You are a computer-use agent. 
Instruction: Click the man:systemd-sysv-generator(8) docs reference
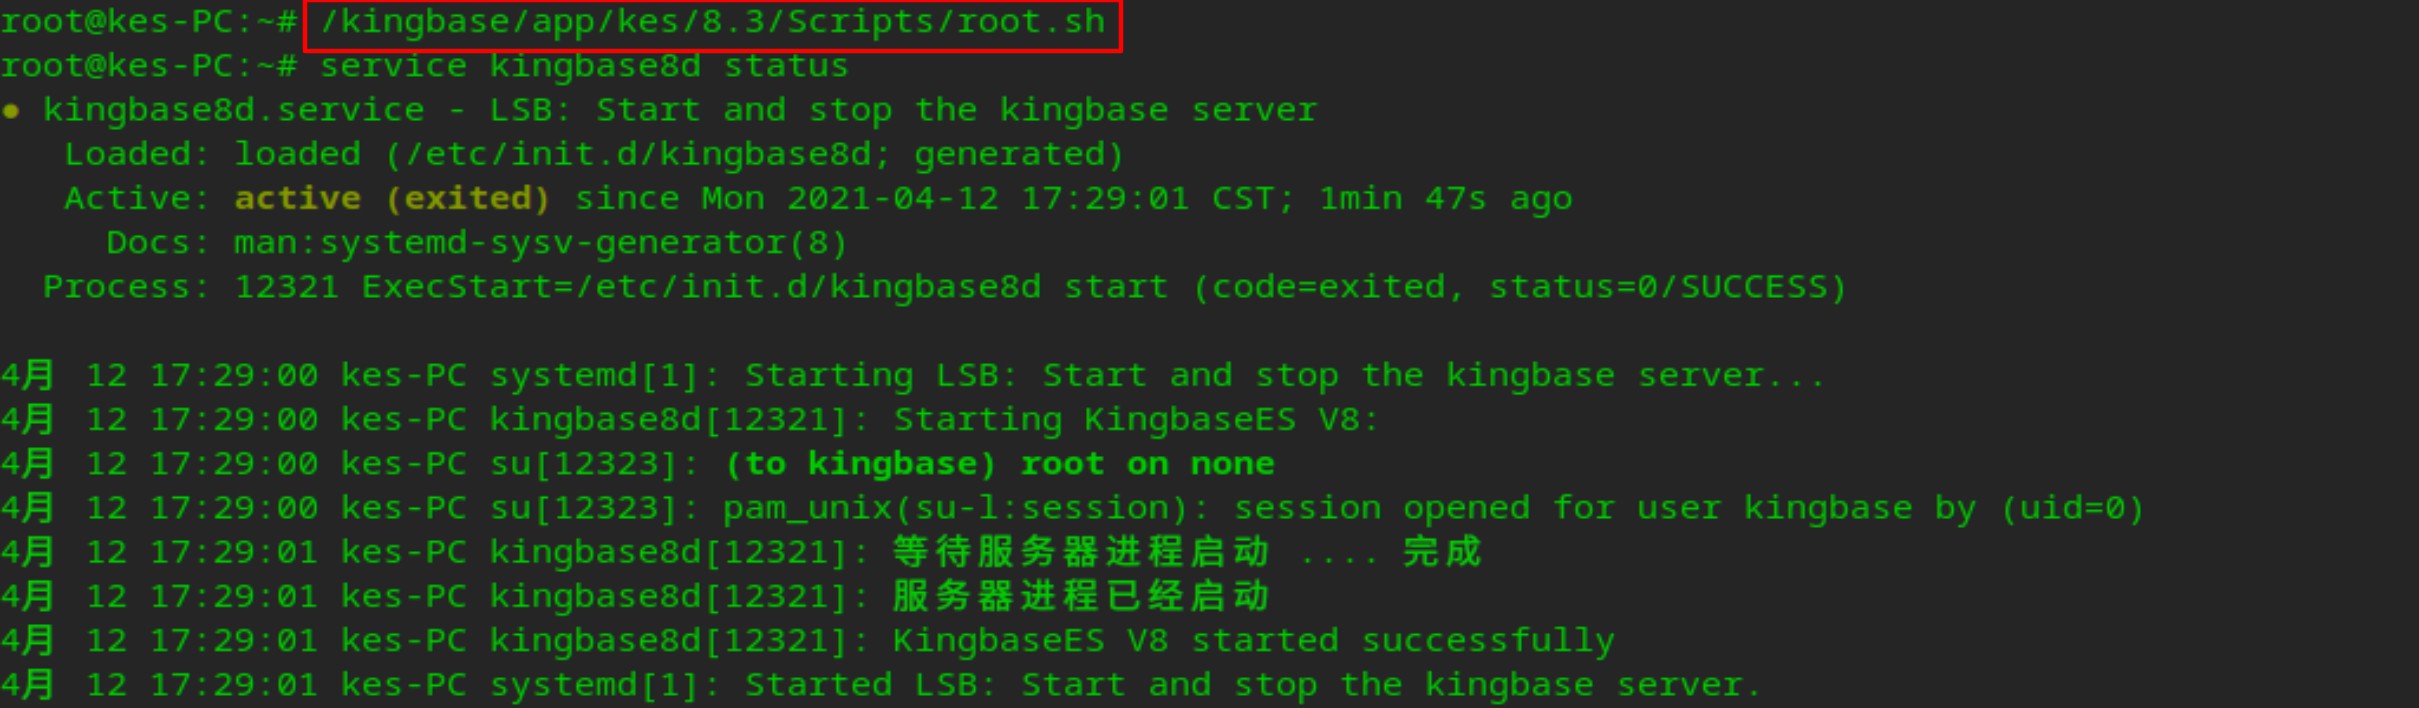pos(541,243)
